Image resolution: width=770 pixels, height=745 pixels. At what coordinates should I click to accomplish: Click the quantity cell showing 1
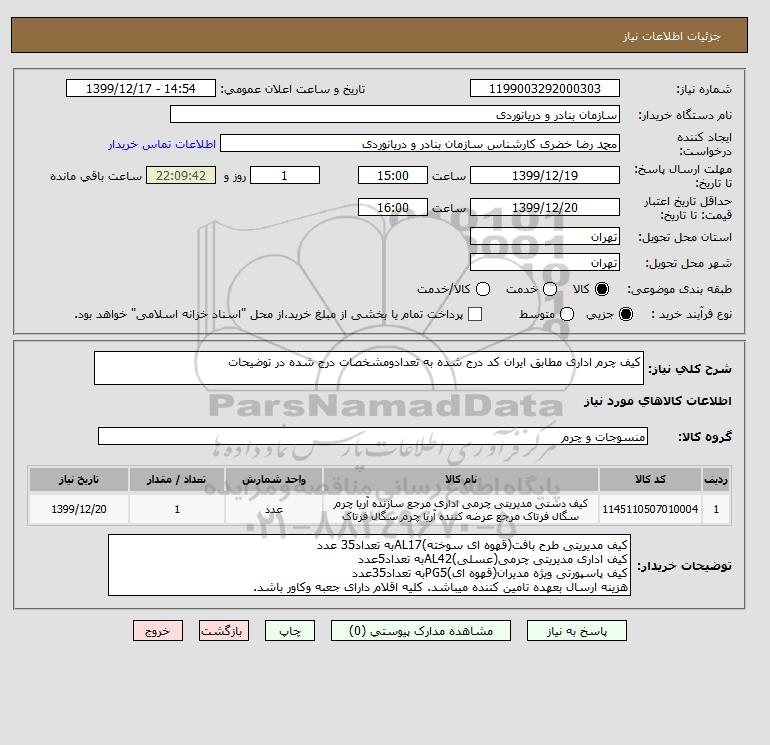[177, 509]
